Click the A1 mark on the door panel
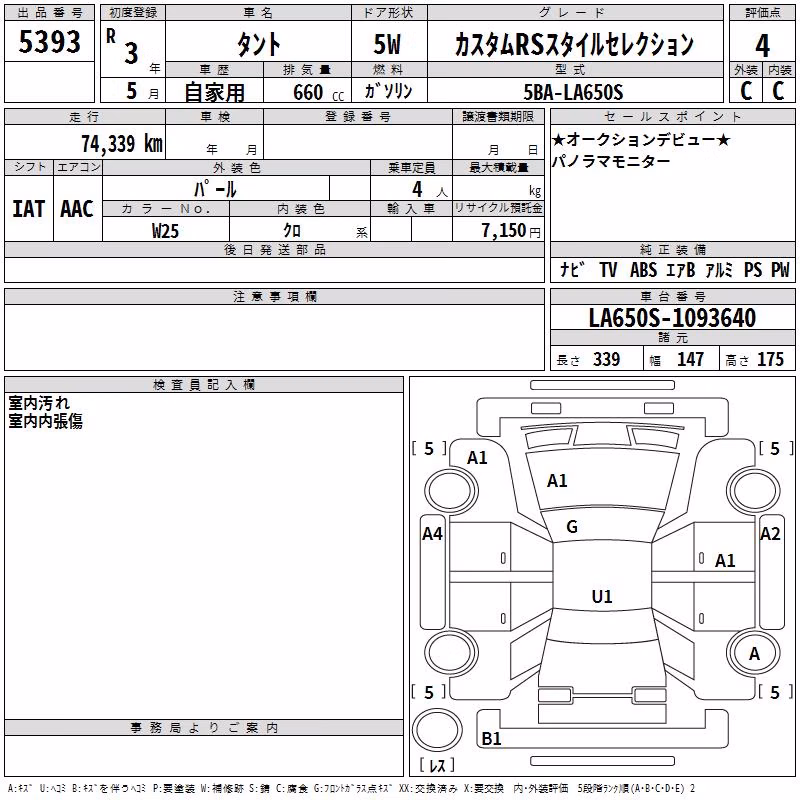The width and height of the screenshot is (800, 800). 725,561
